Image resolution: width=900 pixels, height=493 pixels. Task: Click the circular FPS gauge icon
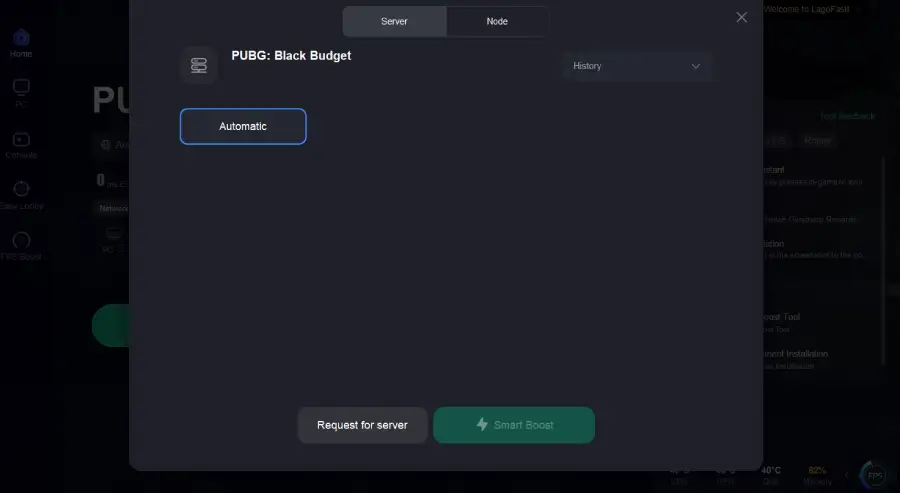875,475
